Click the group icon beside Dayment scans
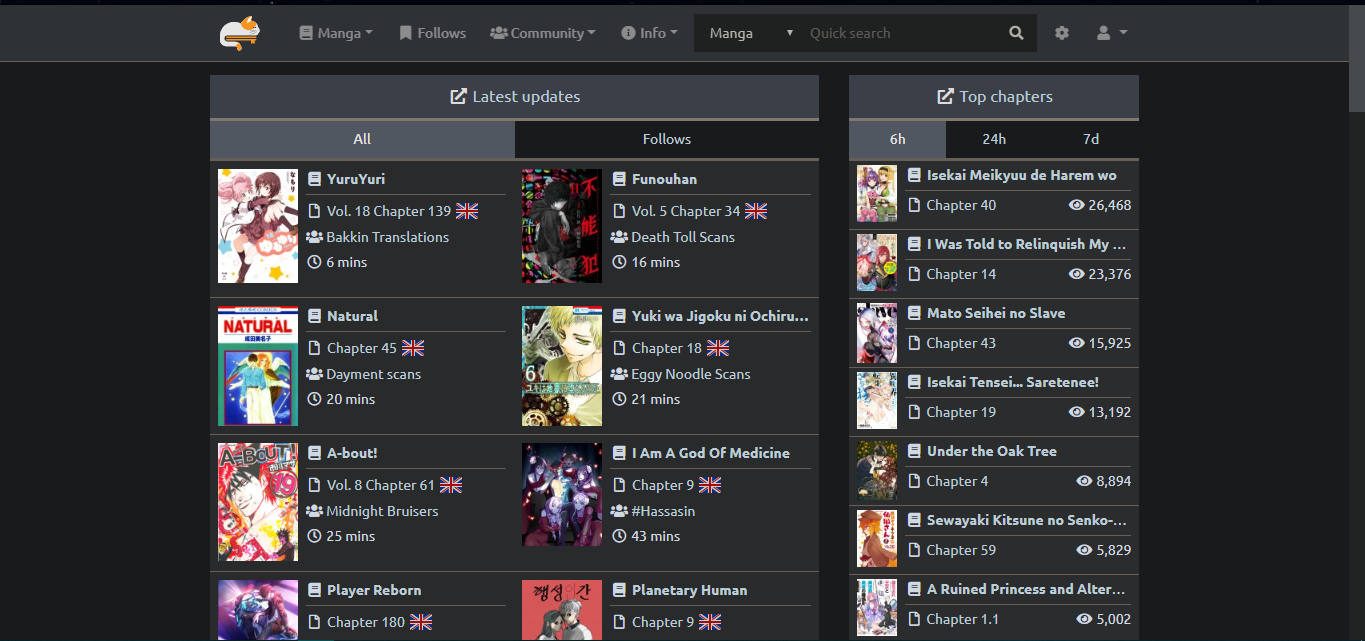 [315, 374]
